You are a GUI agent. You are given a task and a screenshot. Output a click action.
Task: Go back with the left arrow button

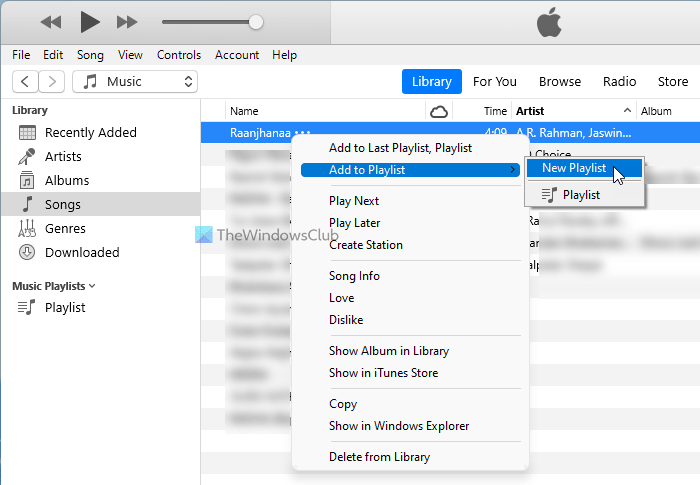(25, 82)
